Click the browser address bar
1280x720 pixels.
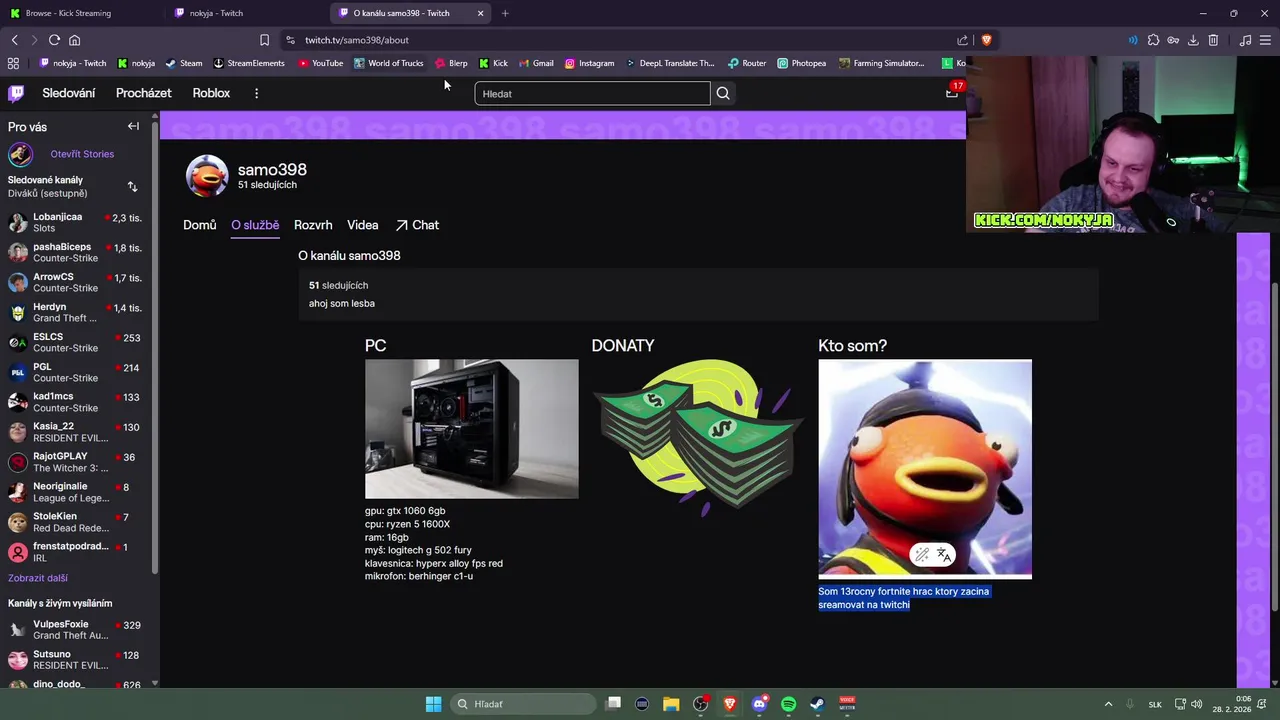tap(620, 40)
